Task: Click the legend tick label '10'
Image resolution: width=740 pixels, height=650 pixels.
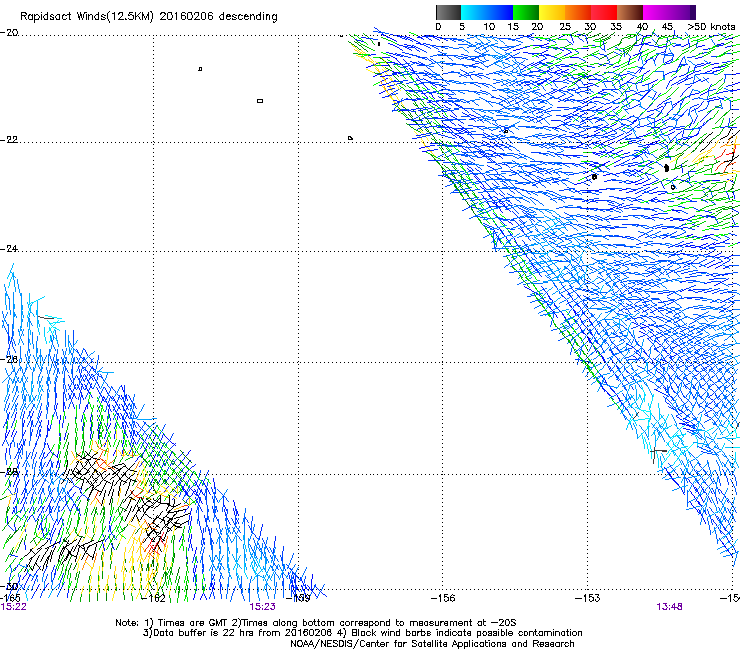Action: (489, 27)
